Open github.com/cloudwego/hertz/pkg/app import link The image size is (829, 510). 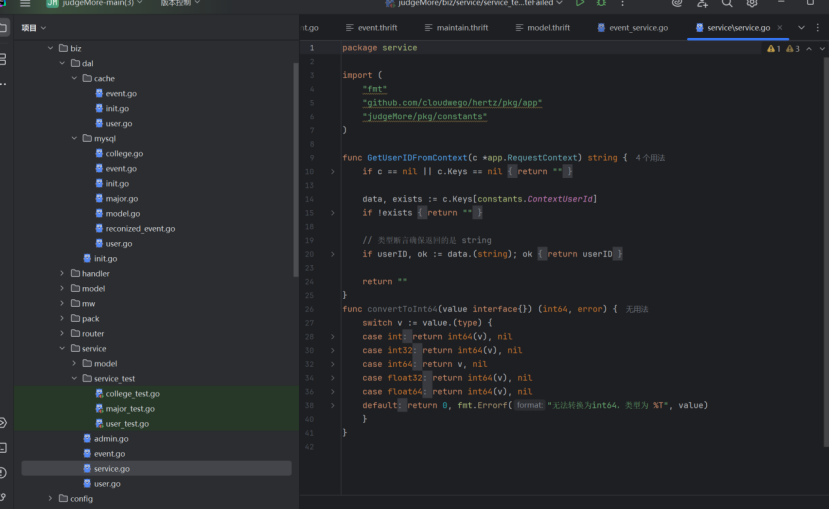point(452,103)
